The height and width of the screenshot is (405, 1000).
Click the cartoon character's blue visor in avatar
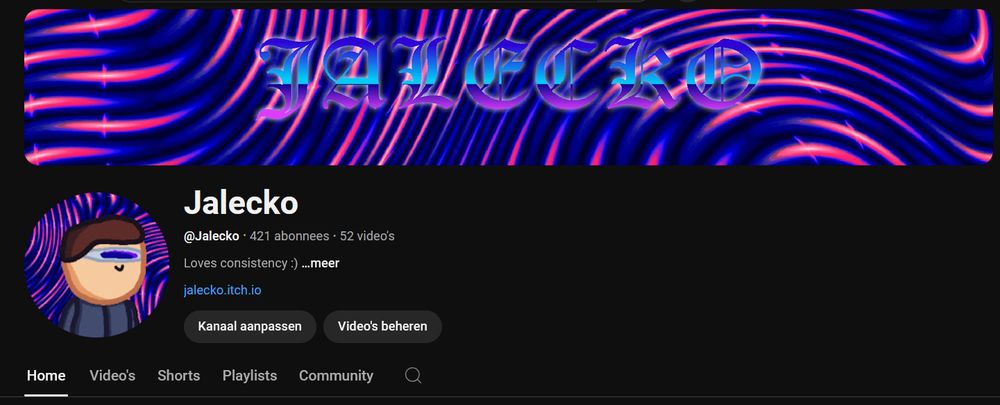tap(112, 255)
